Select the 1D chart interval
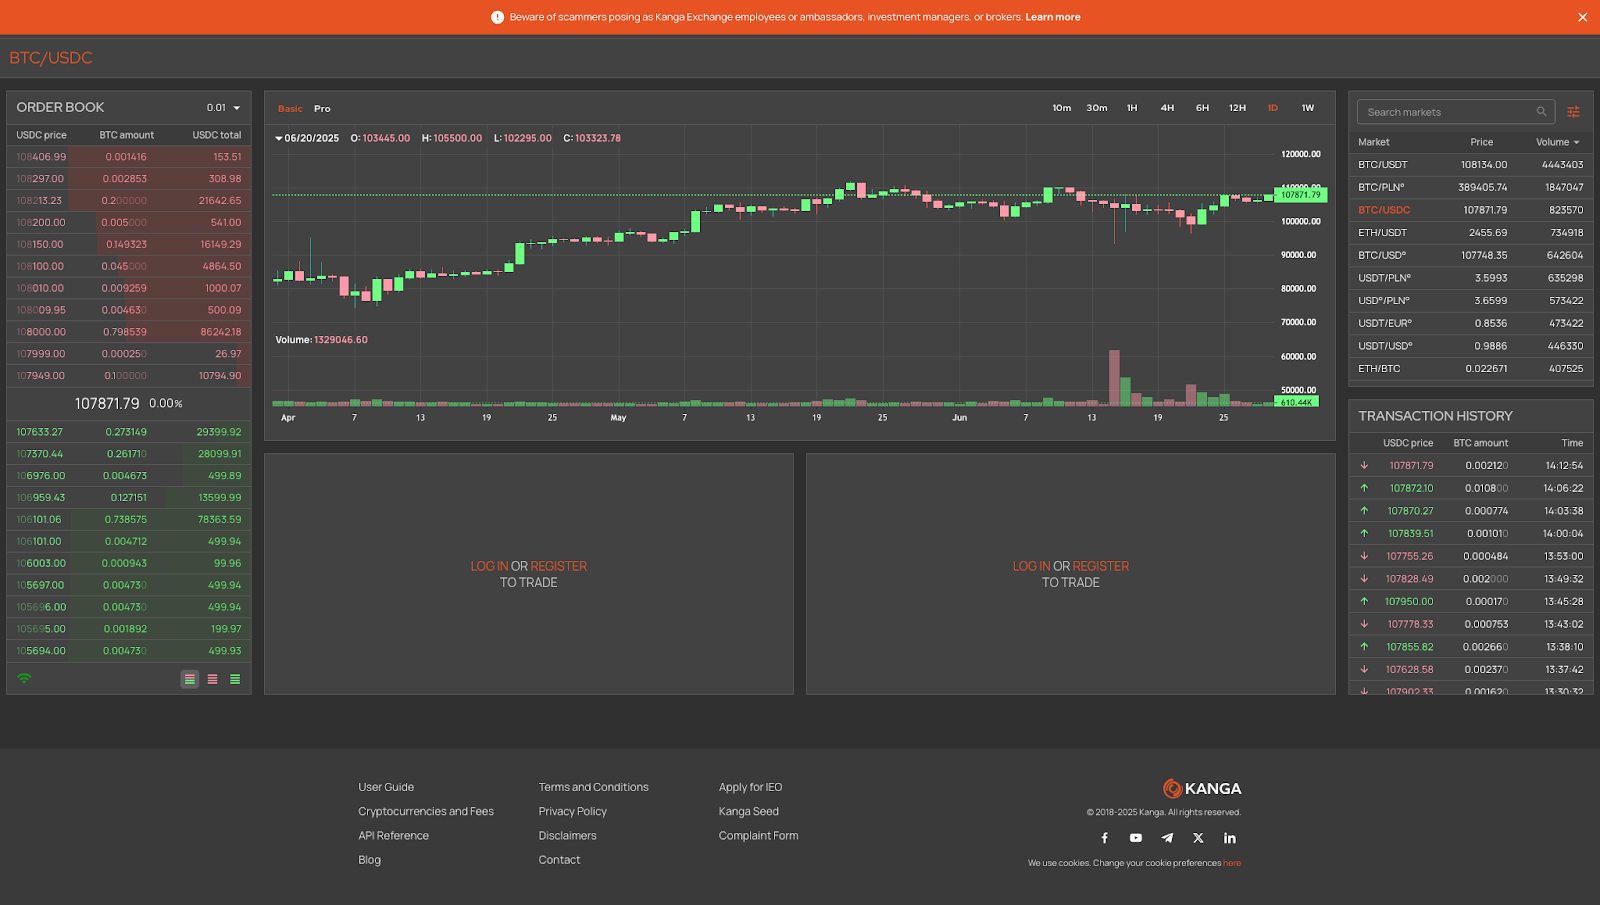1600x905 pixels. pyautogui.click(x=1272, y=108)
